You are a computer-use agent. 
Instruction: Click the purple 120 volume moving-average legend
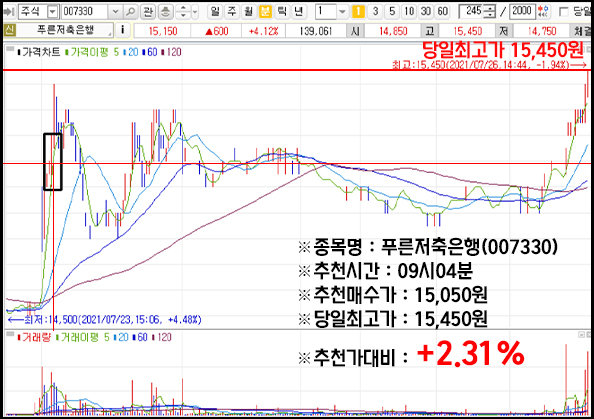click(161, 337)
